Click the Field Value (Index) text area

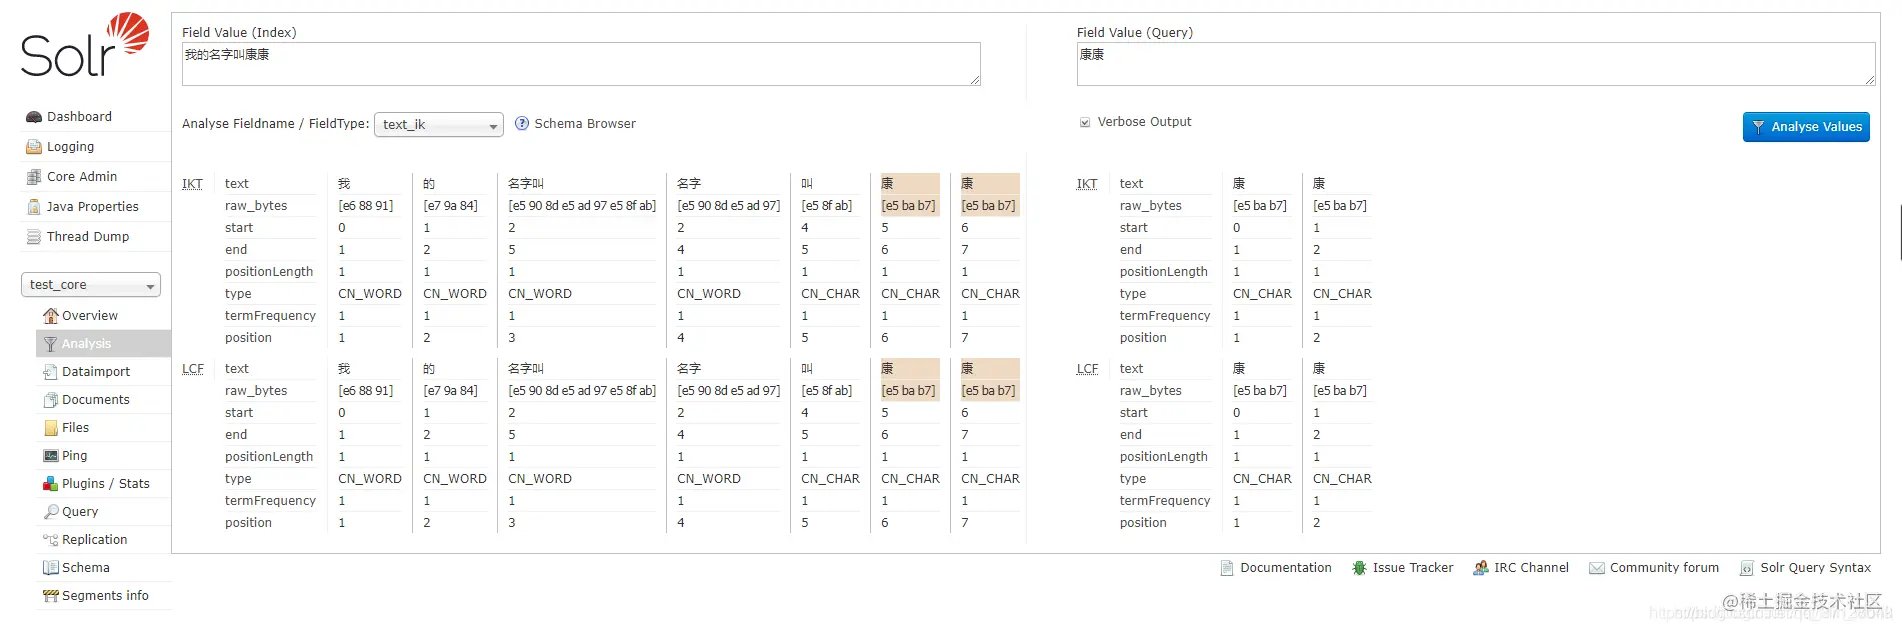pos(581,64)
